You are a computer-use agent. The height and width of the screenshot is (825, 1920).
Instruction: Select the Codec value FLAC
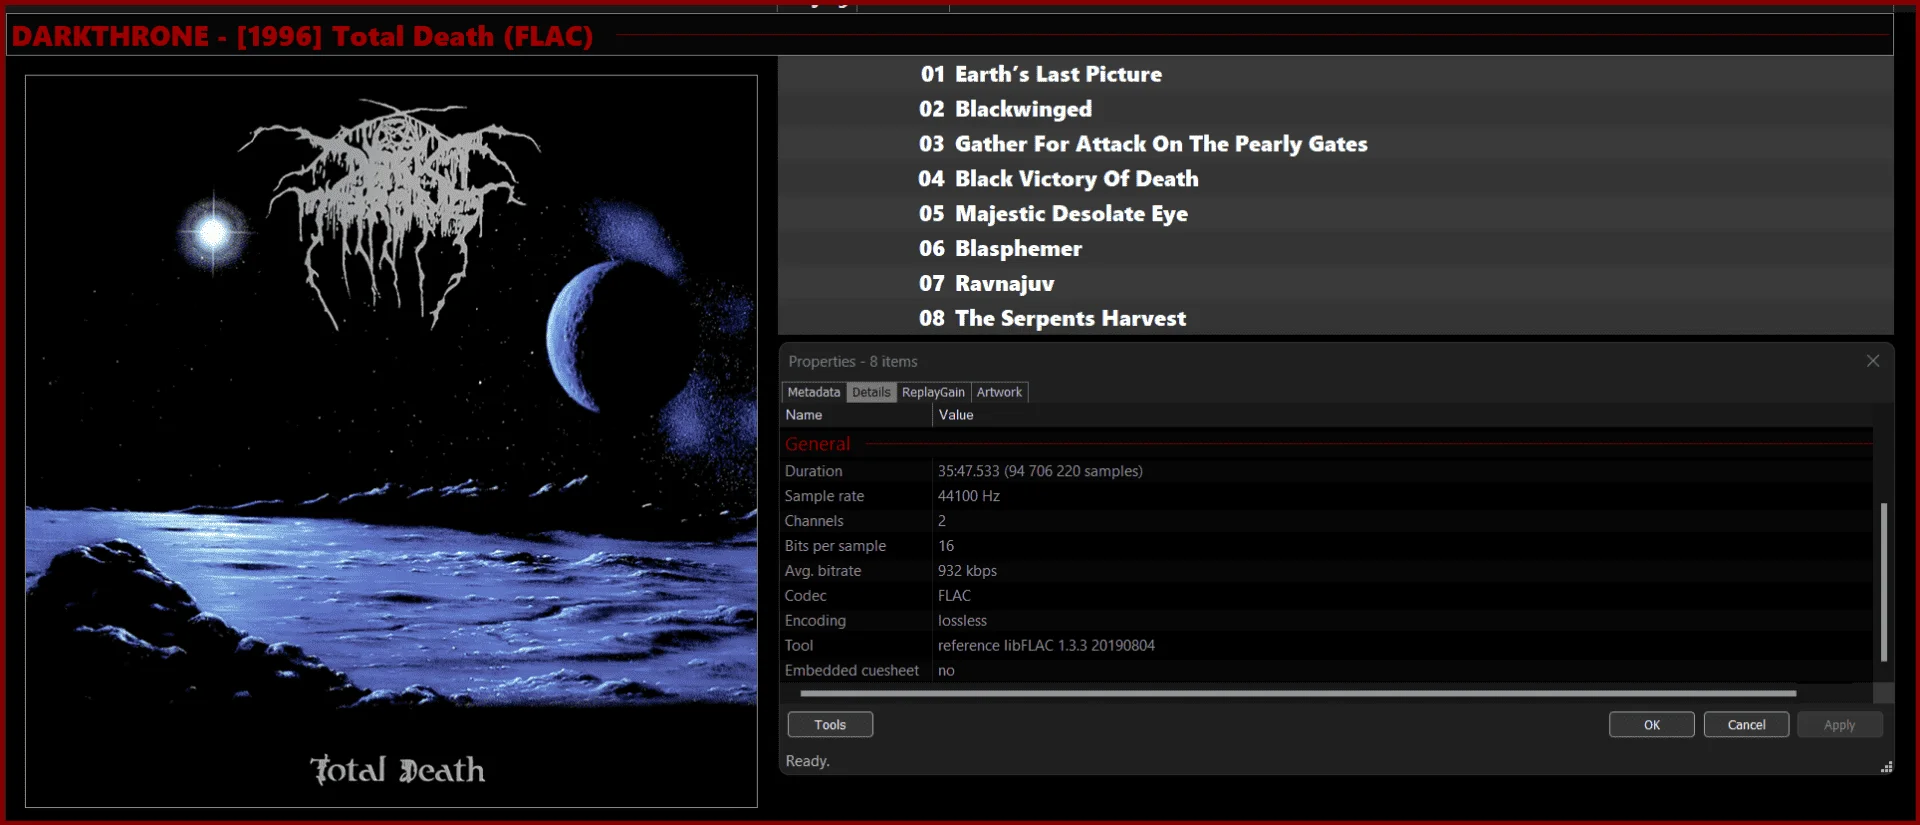954,596
